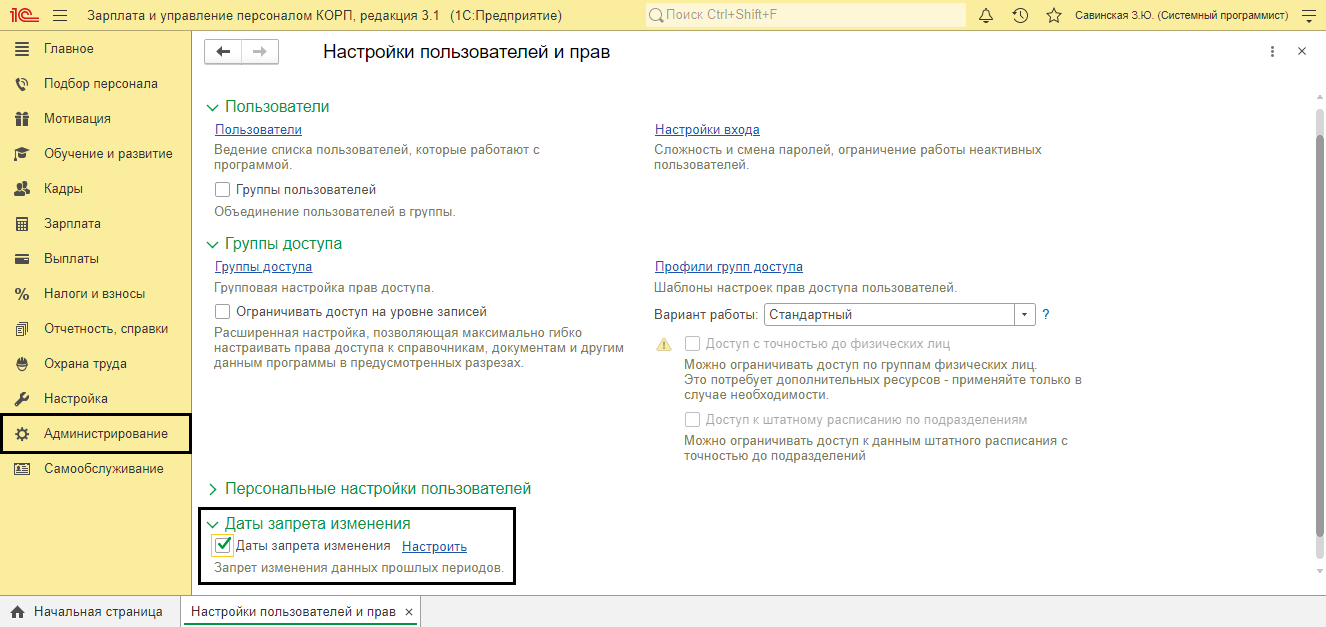Open favorites star icon
The width and height of the screenshot is (1326, 627).
(1053, 16)
